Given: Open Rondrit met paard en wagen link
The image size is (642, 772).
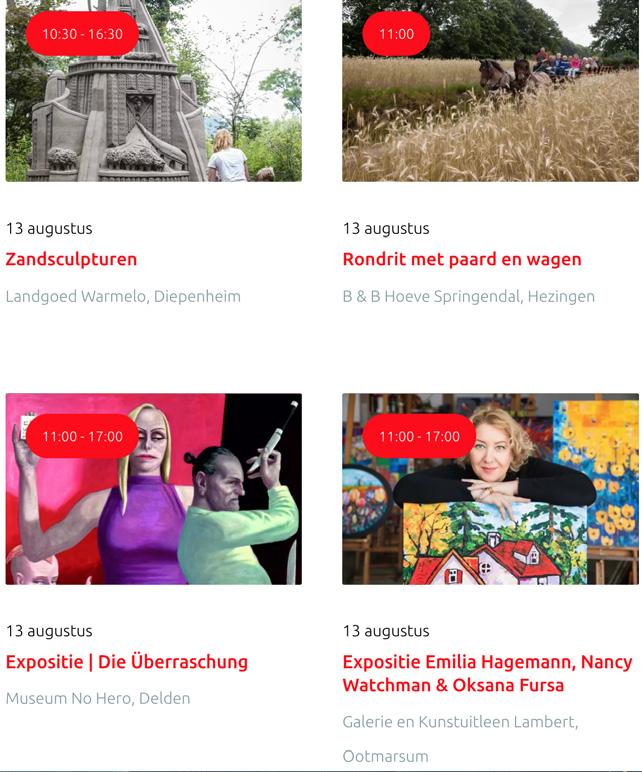Looking at the screenshot, I should [462, 259].
